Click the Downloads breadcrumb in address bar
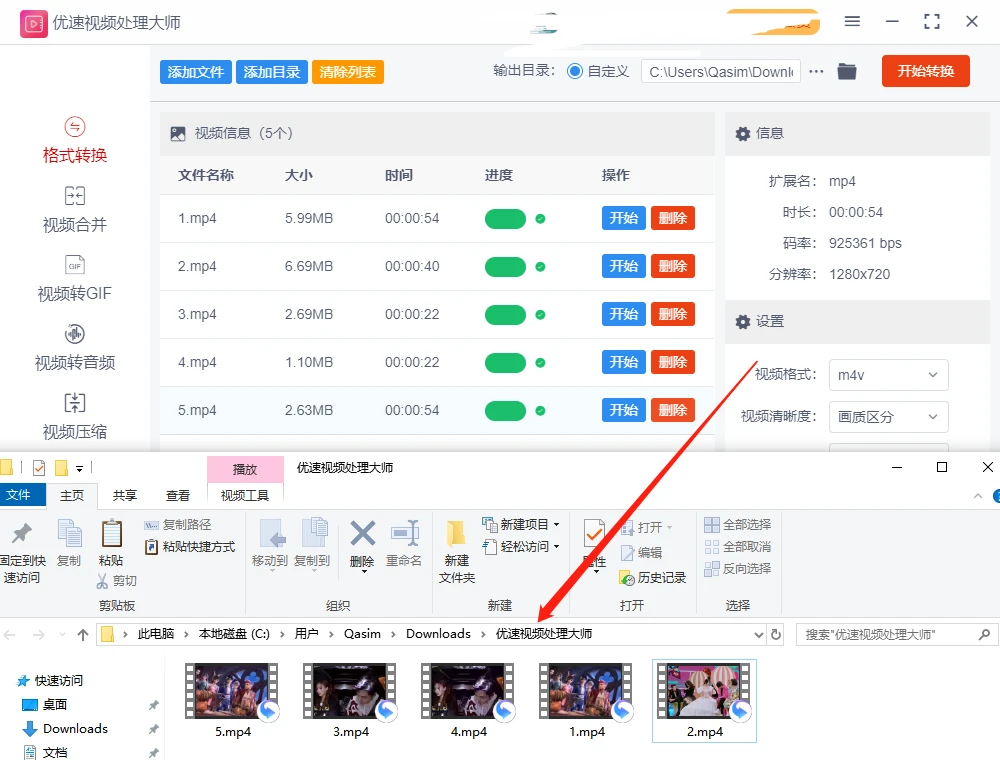 438,634
